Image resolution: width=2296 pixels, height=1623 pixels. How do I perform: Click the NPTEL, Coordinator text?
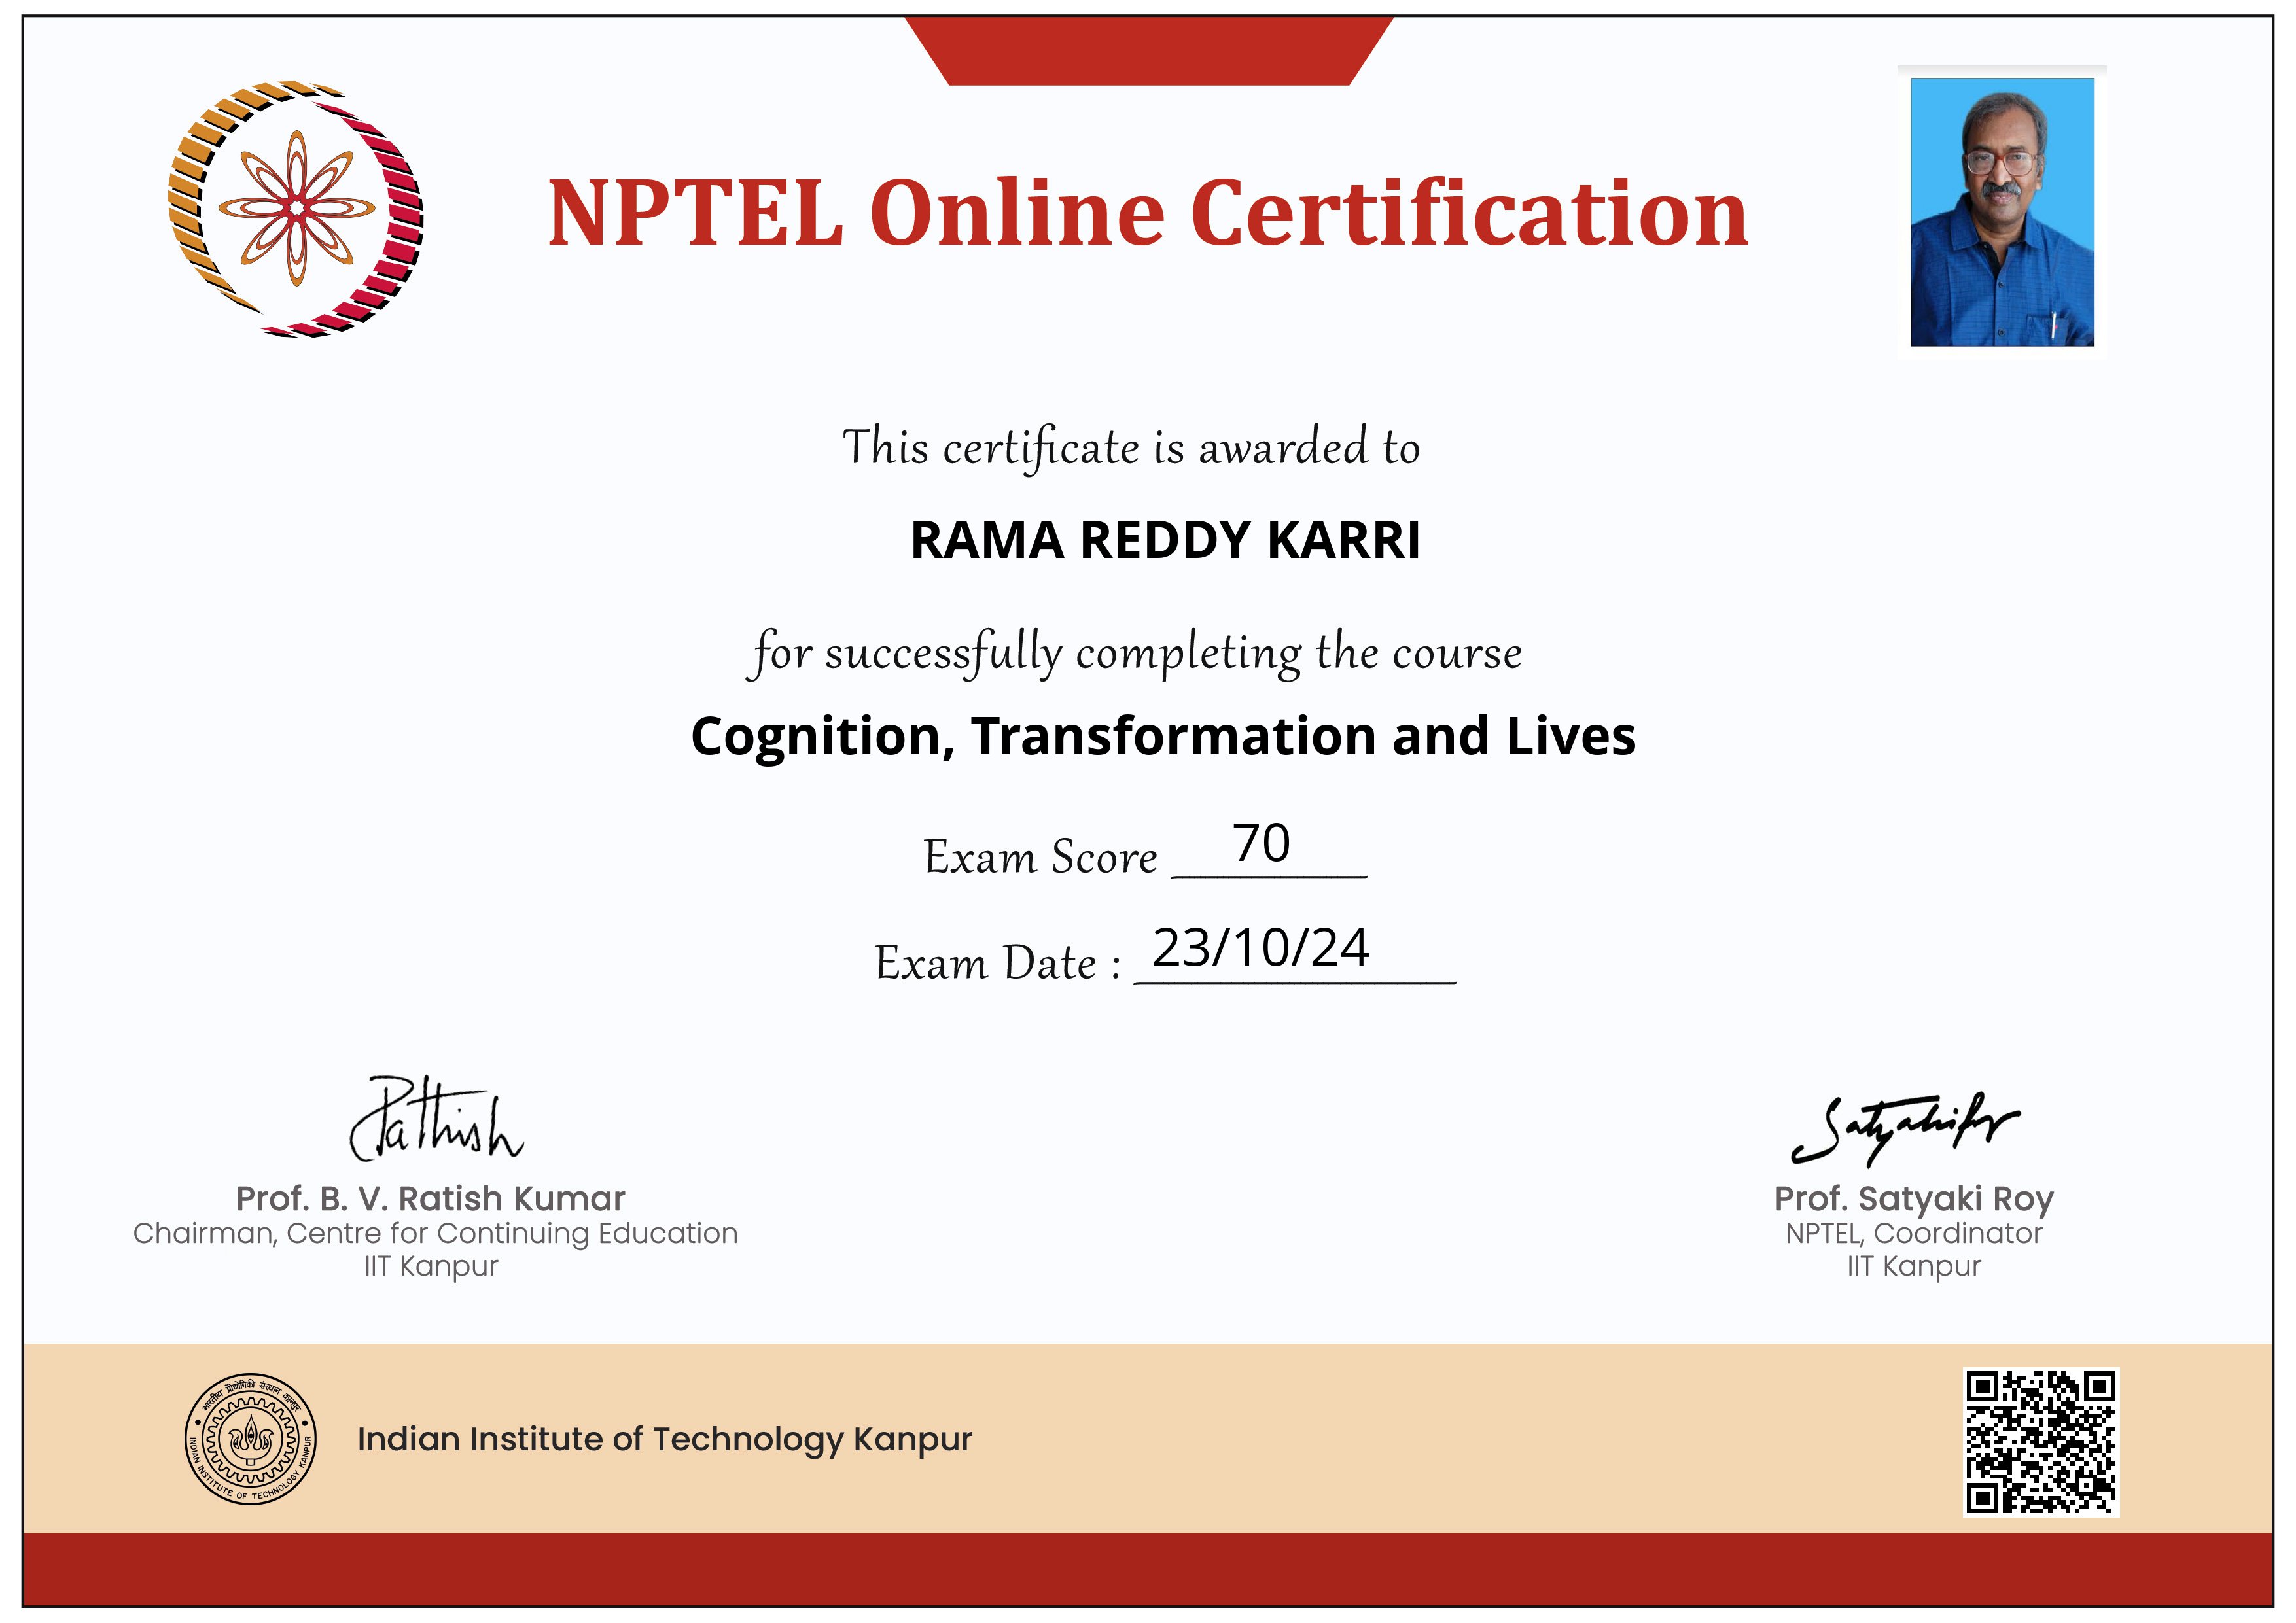click(1914, 1234)
